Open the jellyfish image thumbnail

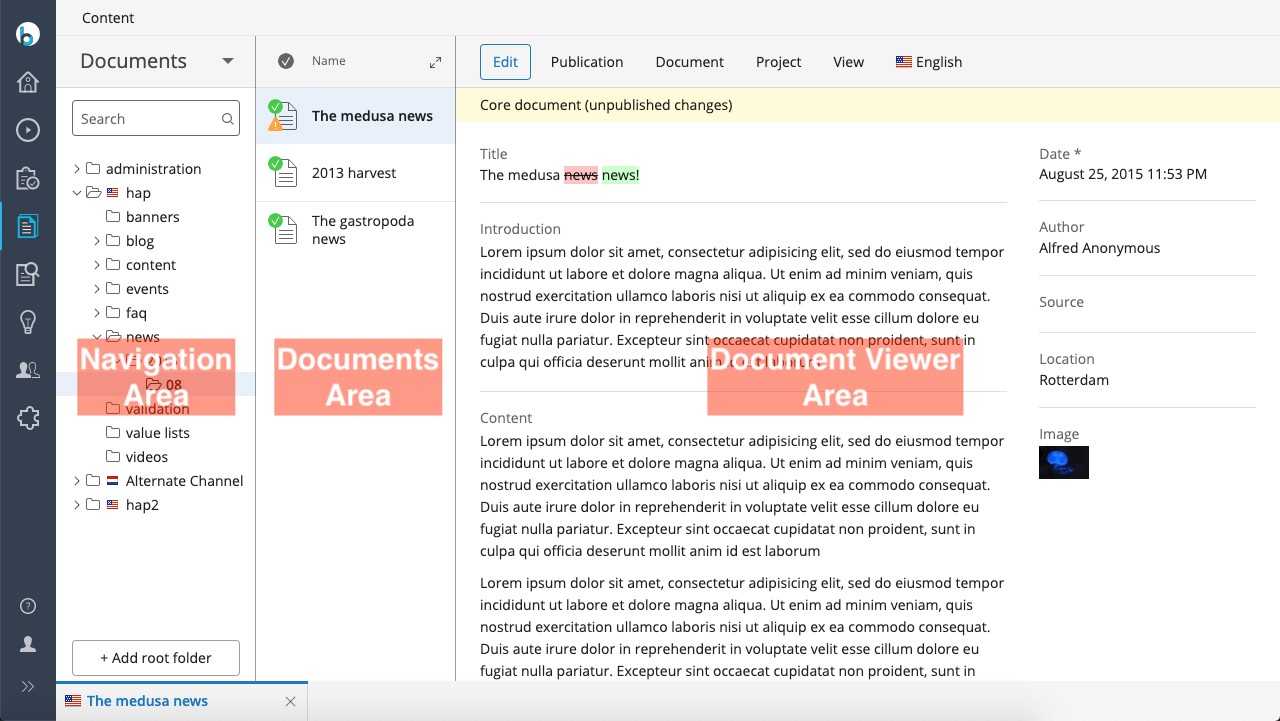1064,462
